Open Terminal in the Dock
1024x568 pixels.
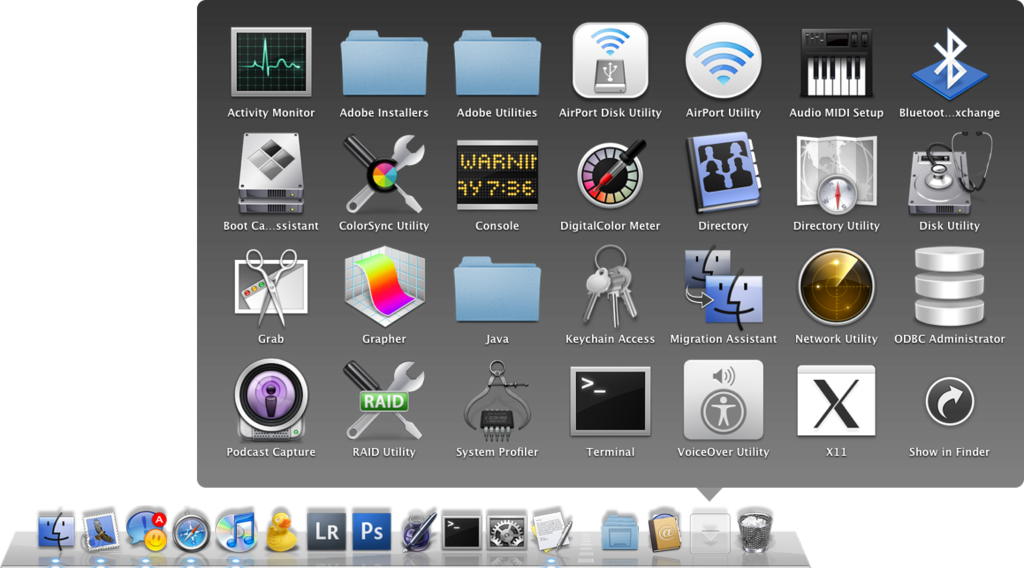point(462,532)
